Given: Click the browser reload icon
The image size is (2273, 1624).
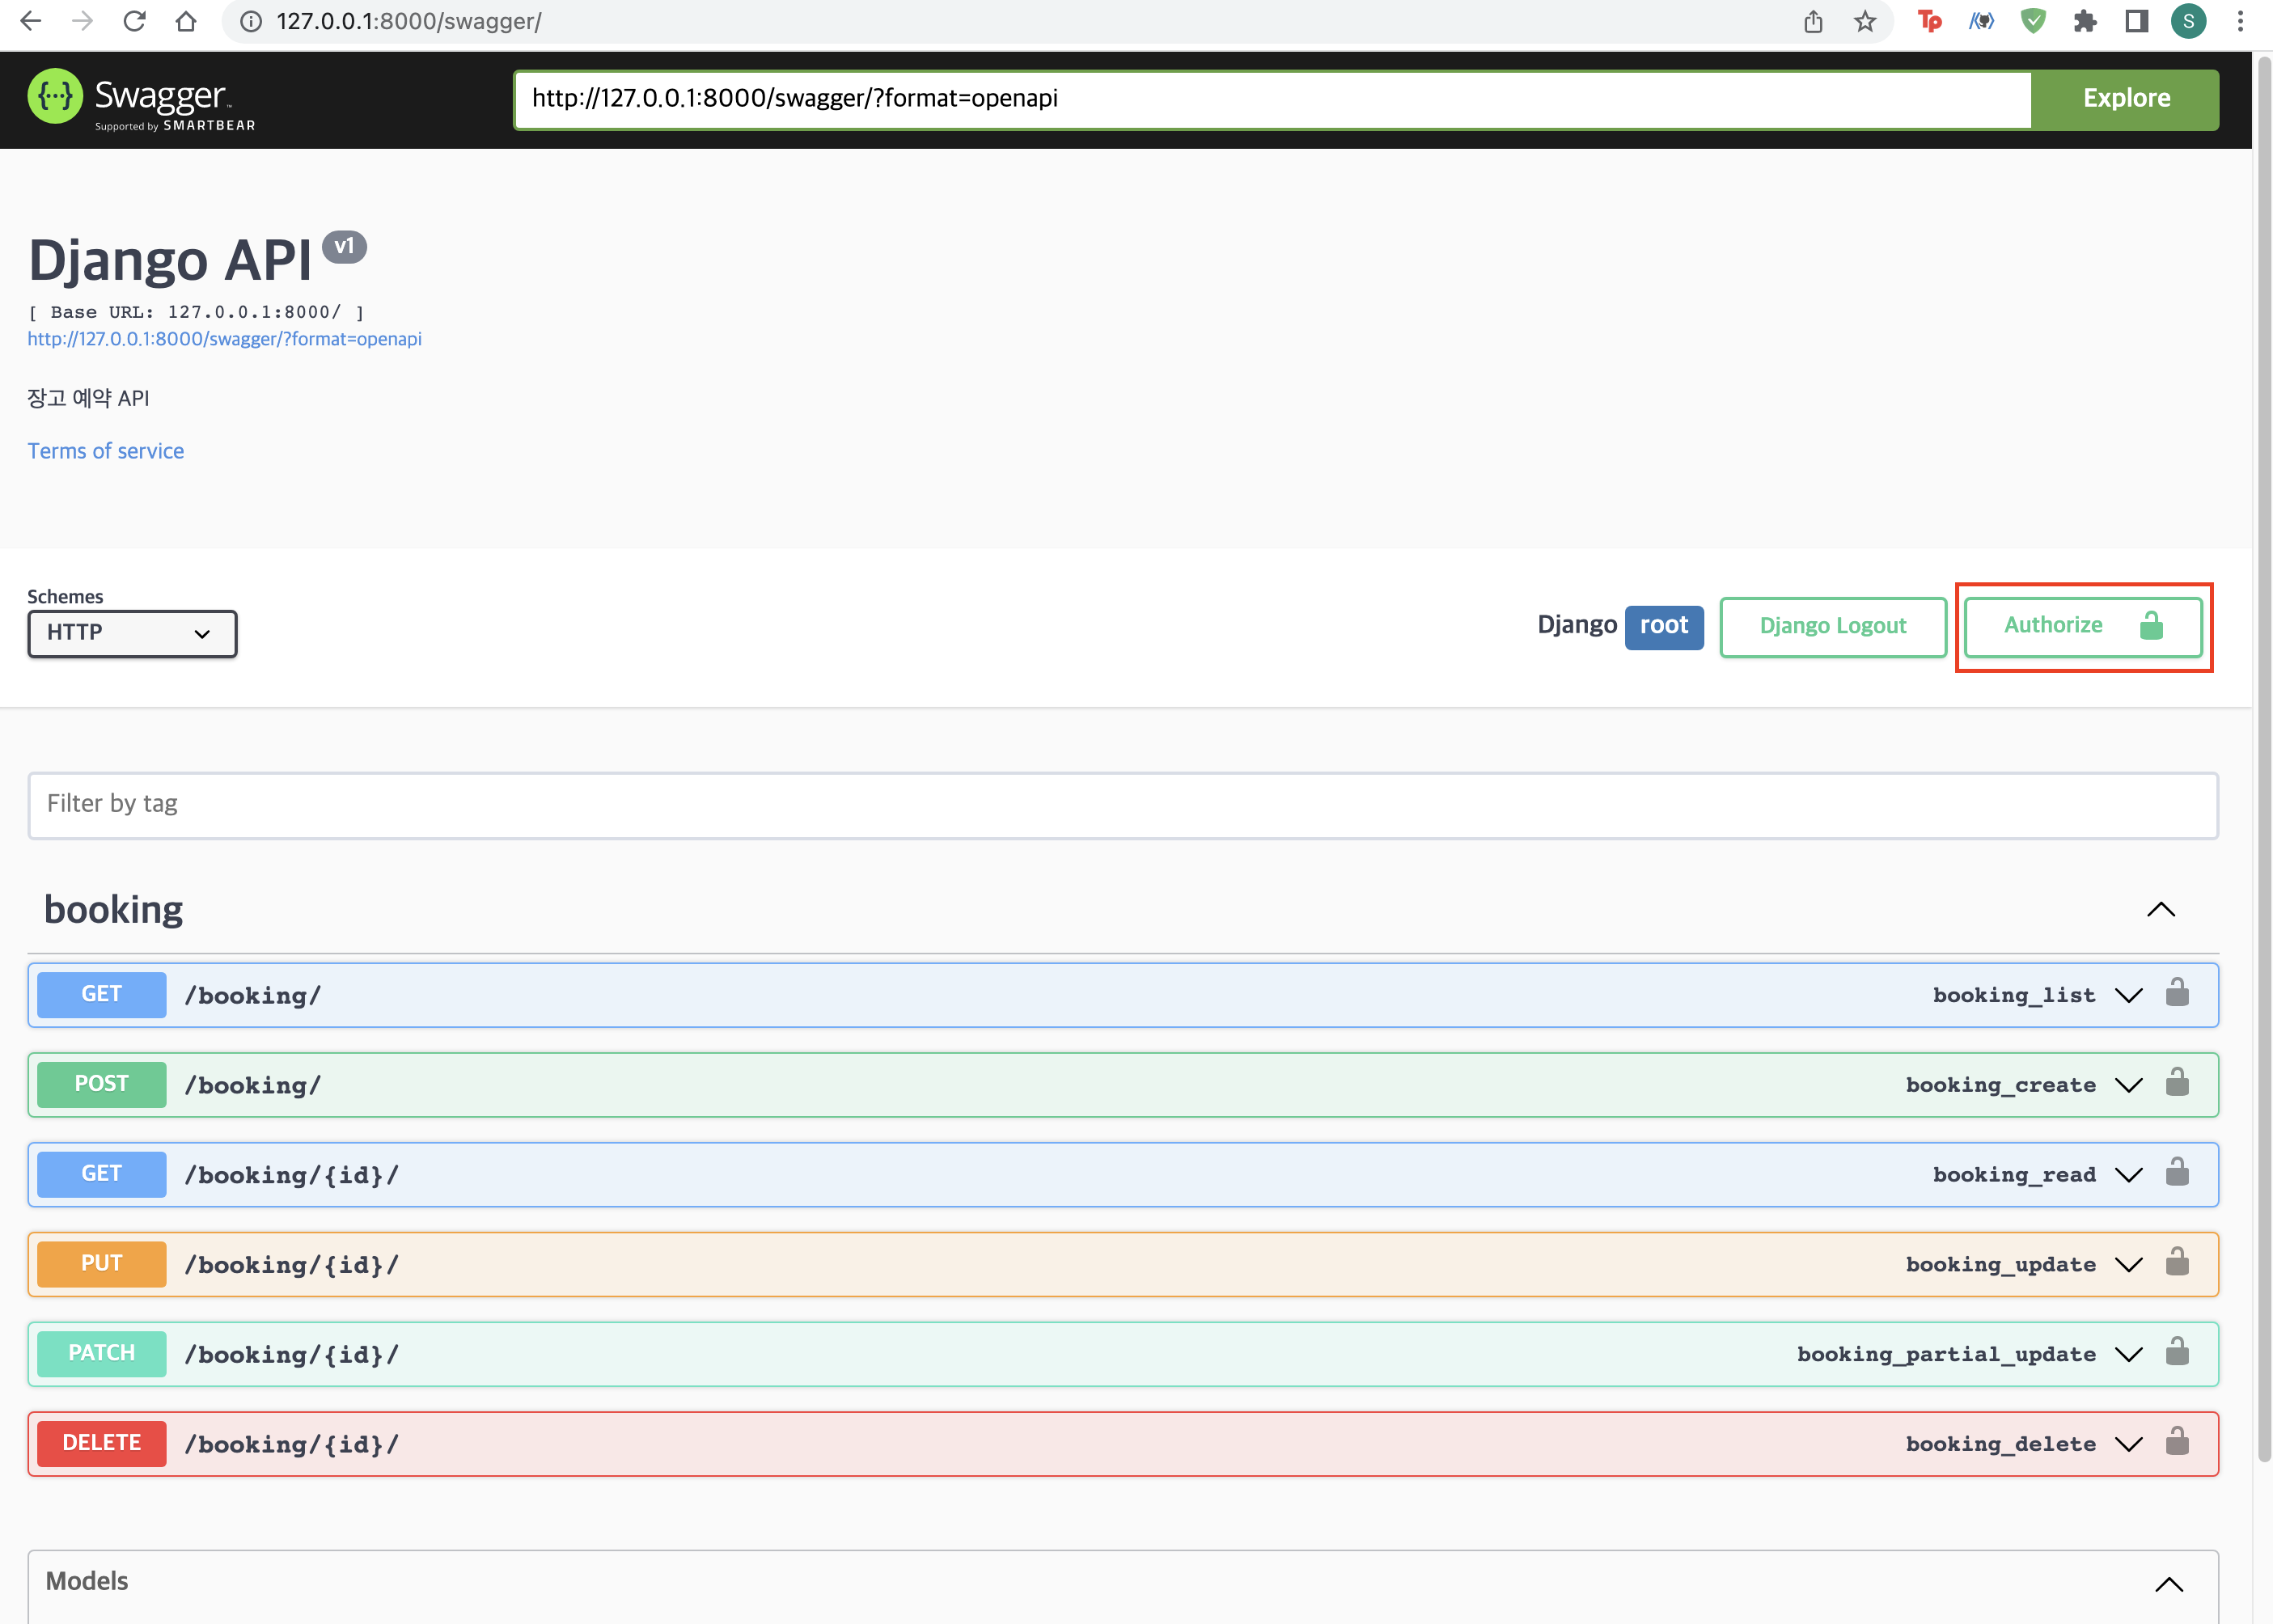Looking at the screenshot, I should point(134,21).
